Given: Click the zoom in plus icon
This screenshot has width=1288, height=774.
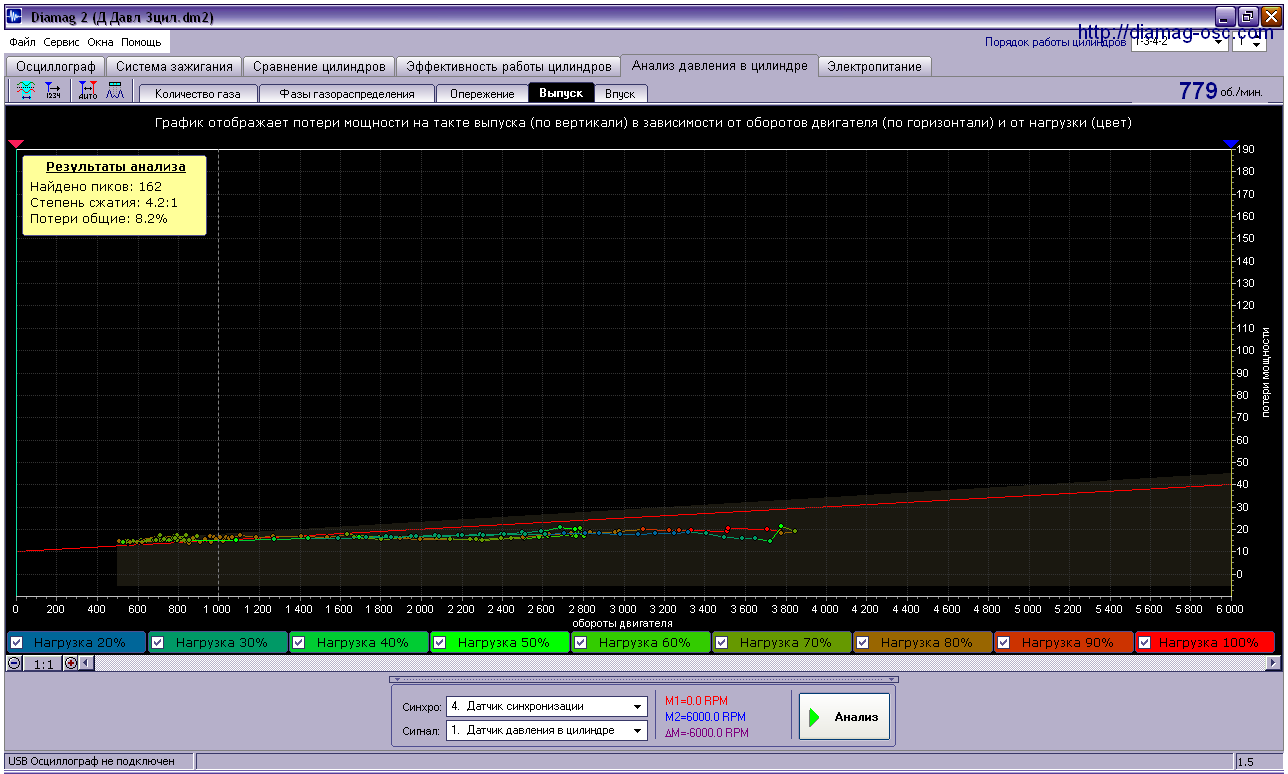Looking at the screenshot, I should (x=71, y=663).
